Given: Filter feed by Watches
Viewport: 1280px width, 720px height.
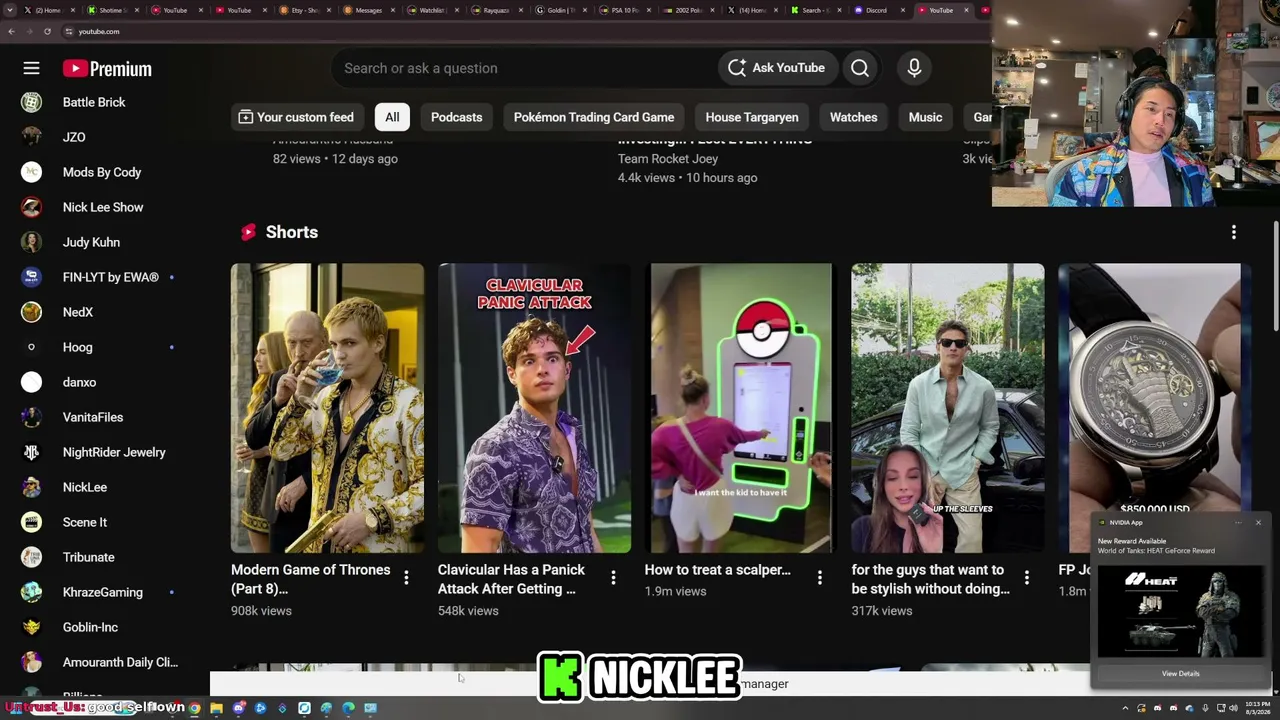Looking at the screenshot, I should 854,117.
